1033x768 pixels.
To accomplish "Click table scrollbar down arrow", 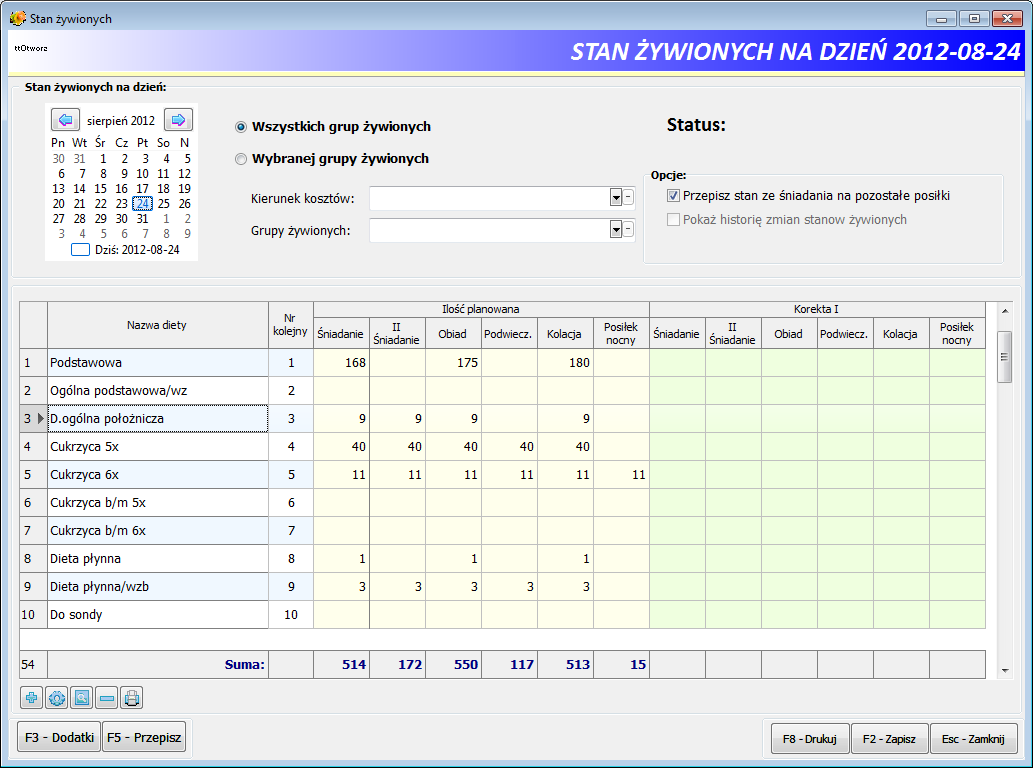I will (1005, 671).
